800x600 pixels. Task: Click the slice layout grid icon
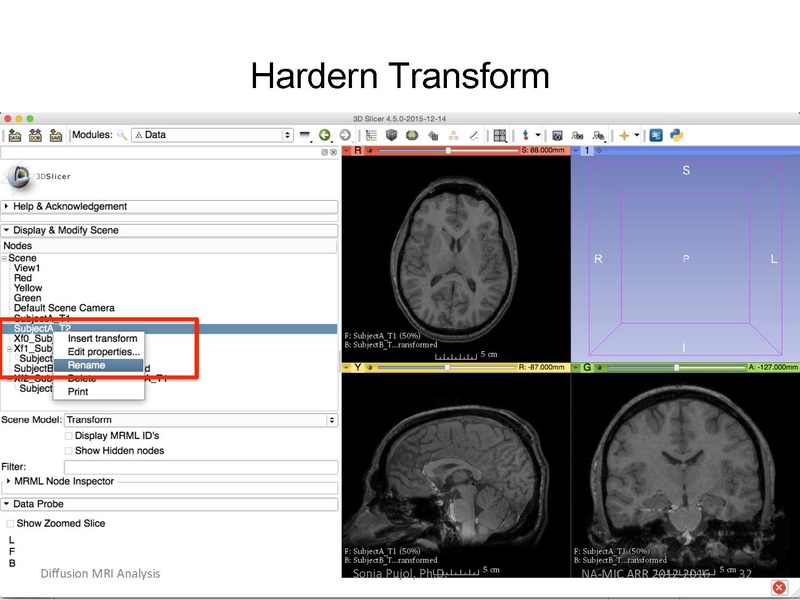coord(500,135)
